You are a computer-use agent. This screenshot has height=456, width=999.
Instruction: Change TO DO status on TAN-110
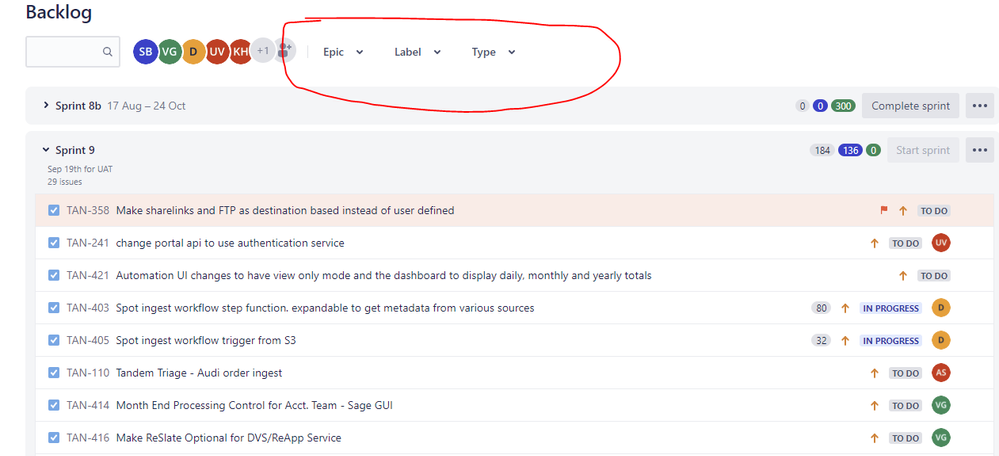[x=905, y=373]
